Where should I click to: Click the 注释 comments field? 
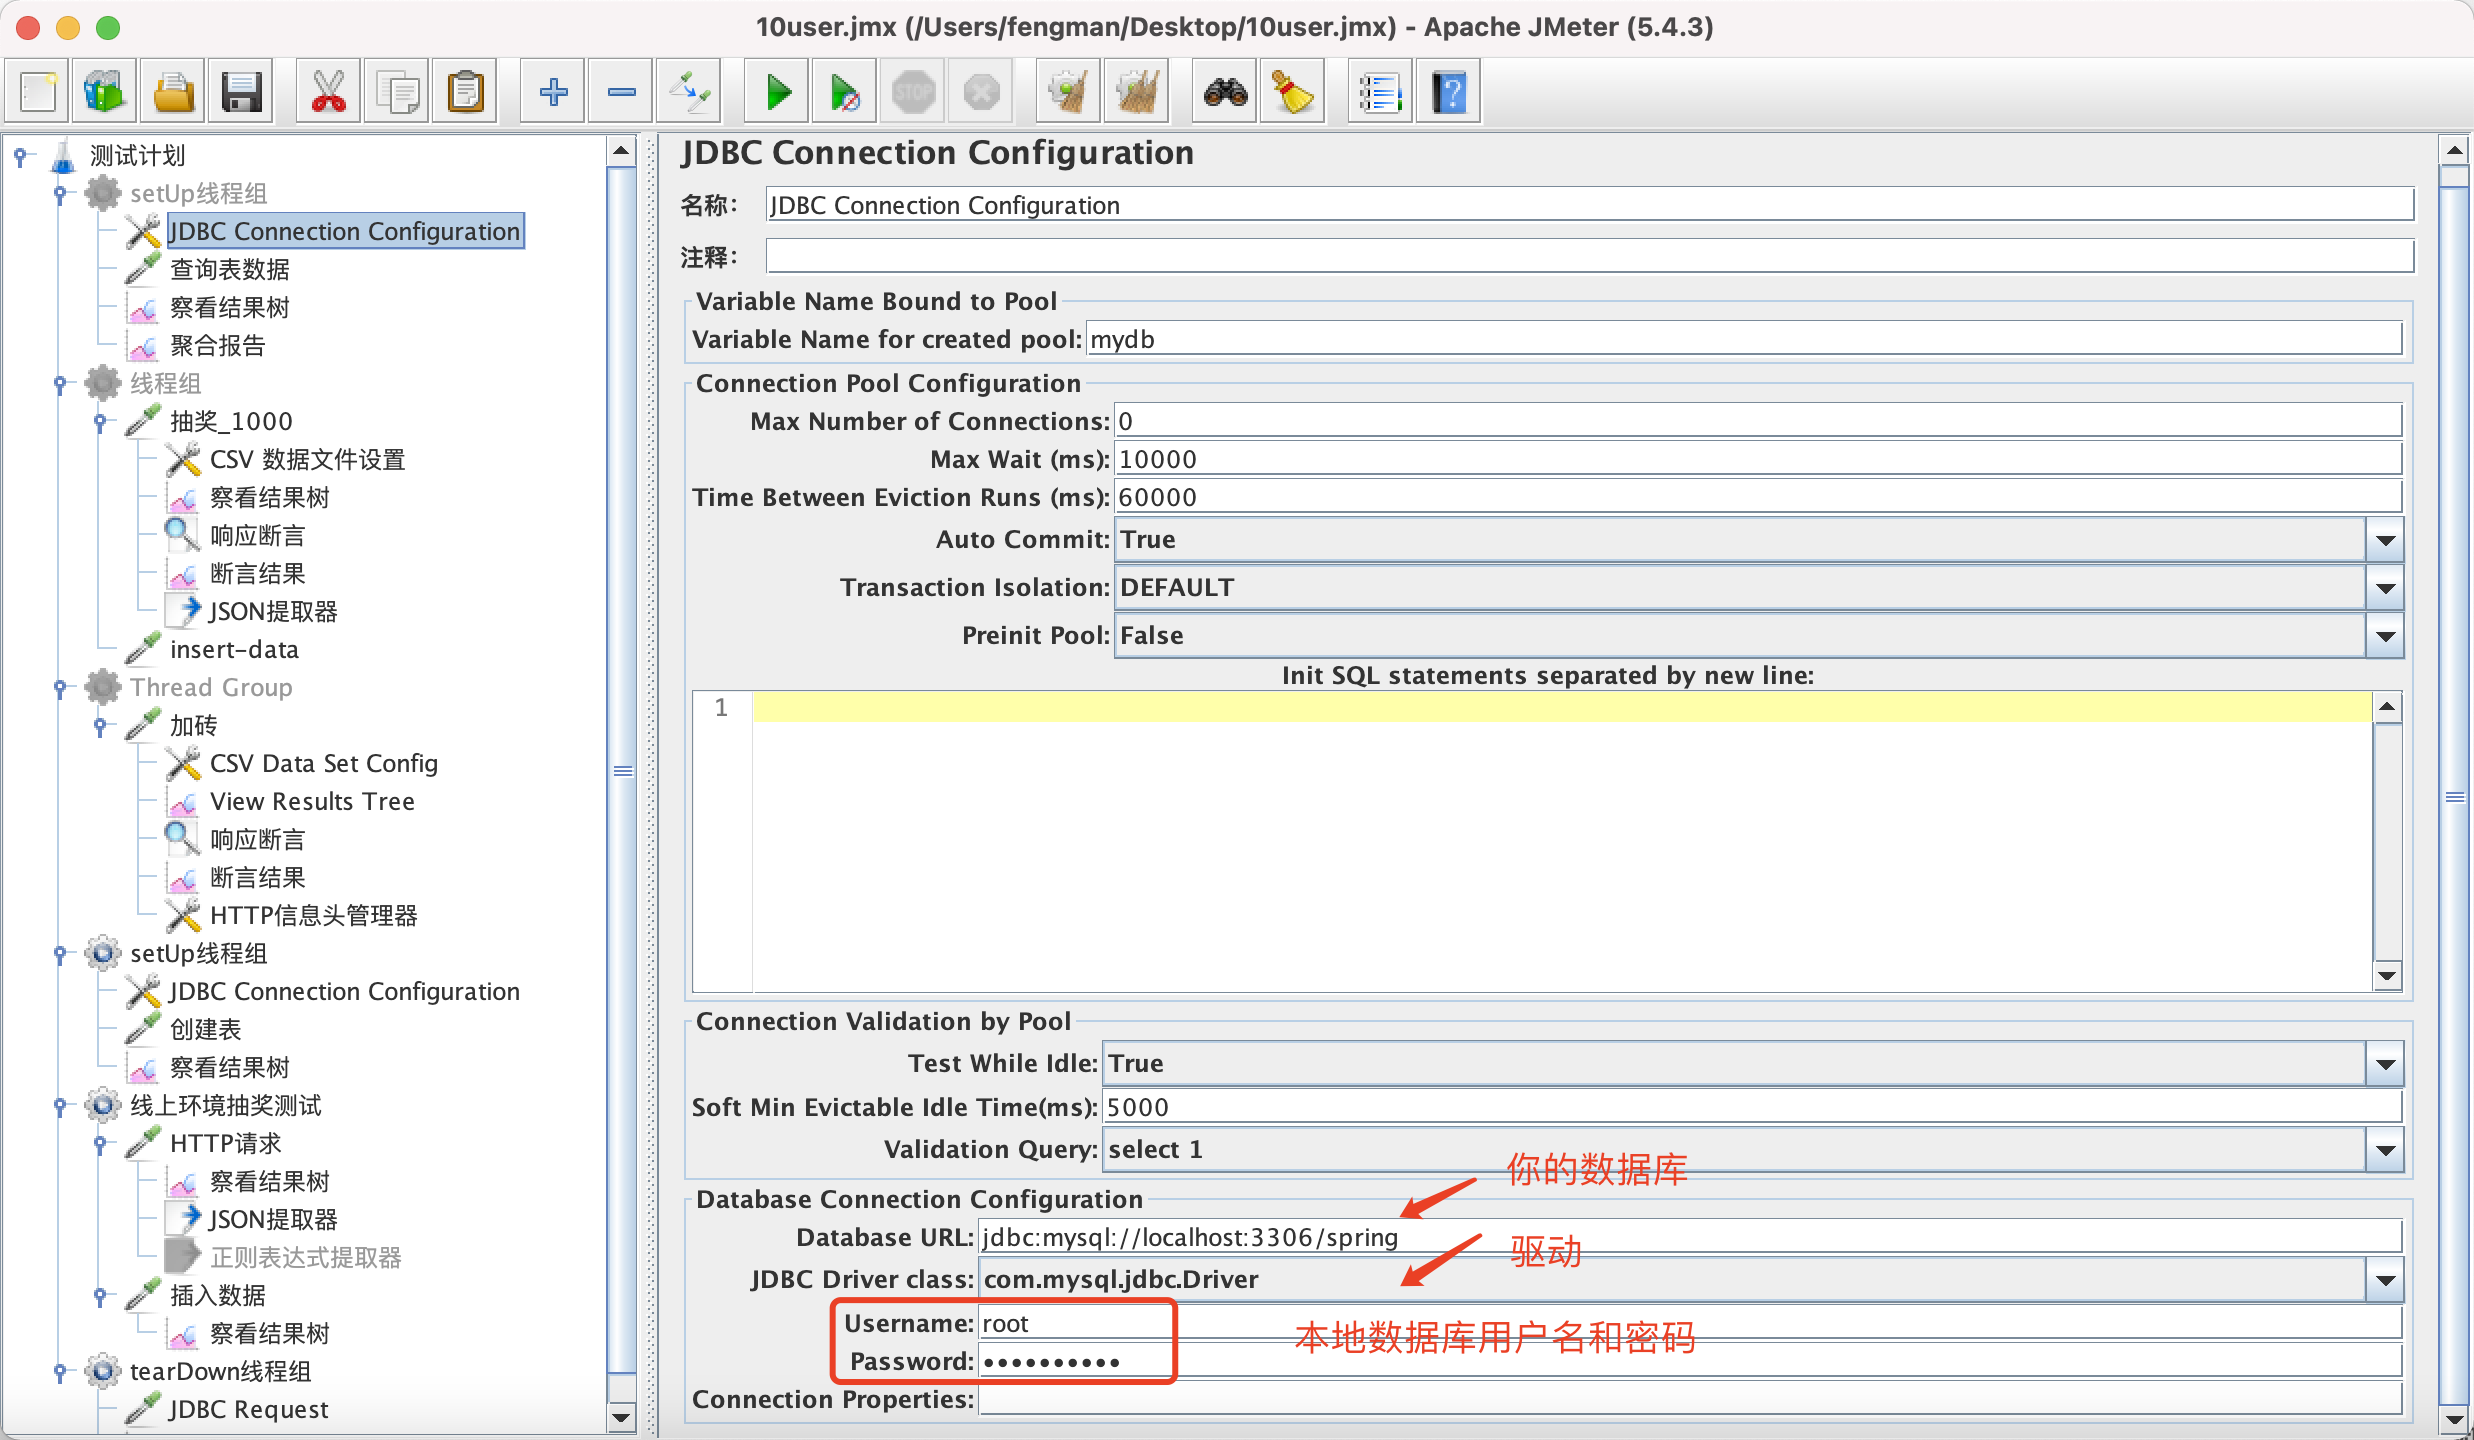(x=1590, y=257)
